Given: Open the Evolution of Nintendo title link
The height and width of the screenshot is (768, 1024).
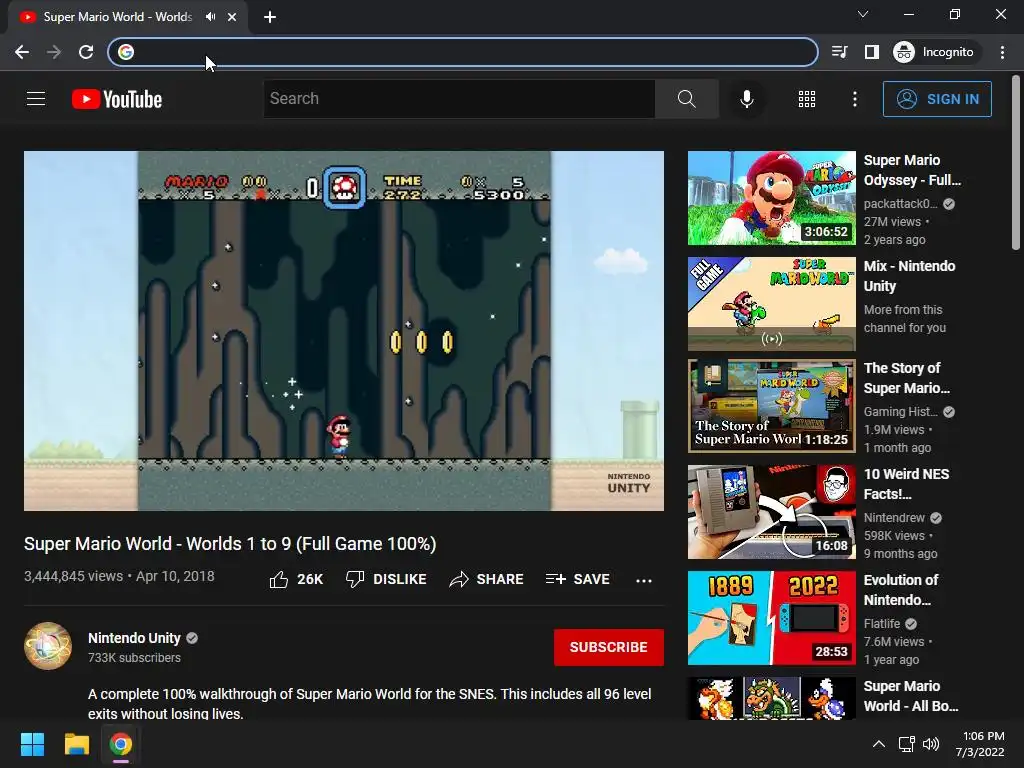Looking at the screenshot, I should coord(901,590).
